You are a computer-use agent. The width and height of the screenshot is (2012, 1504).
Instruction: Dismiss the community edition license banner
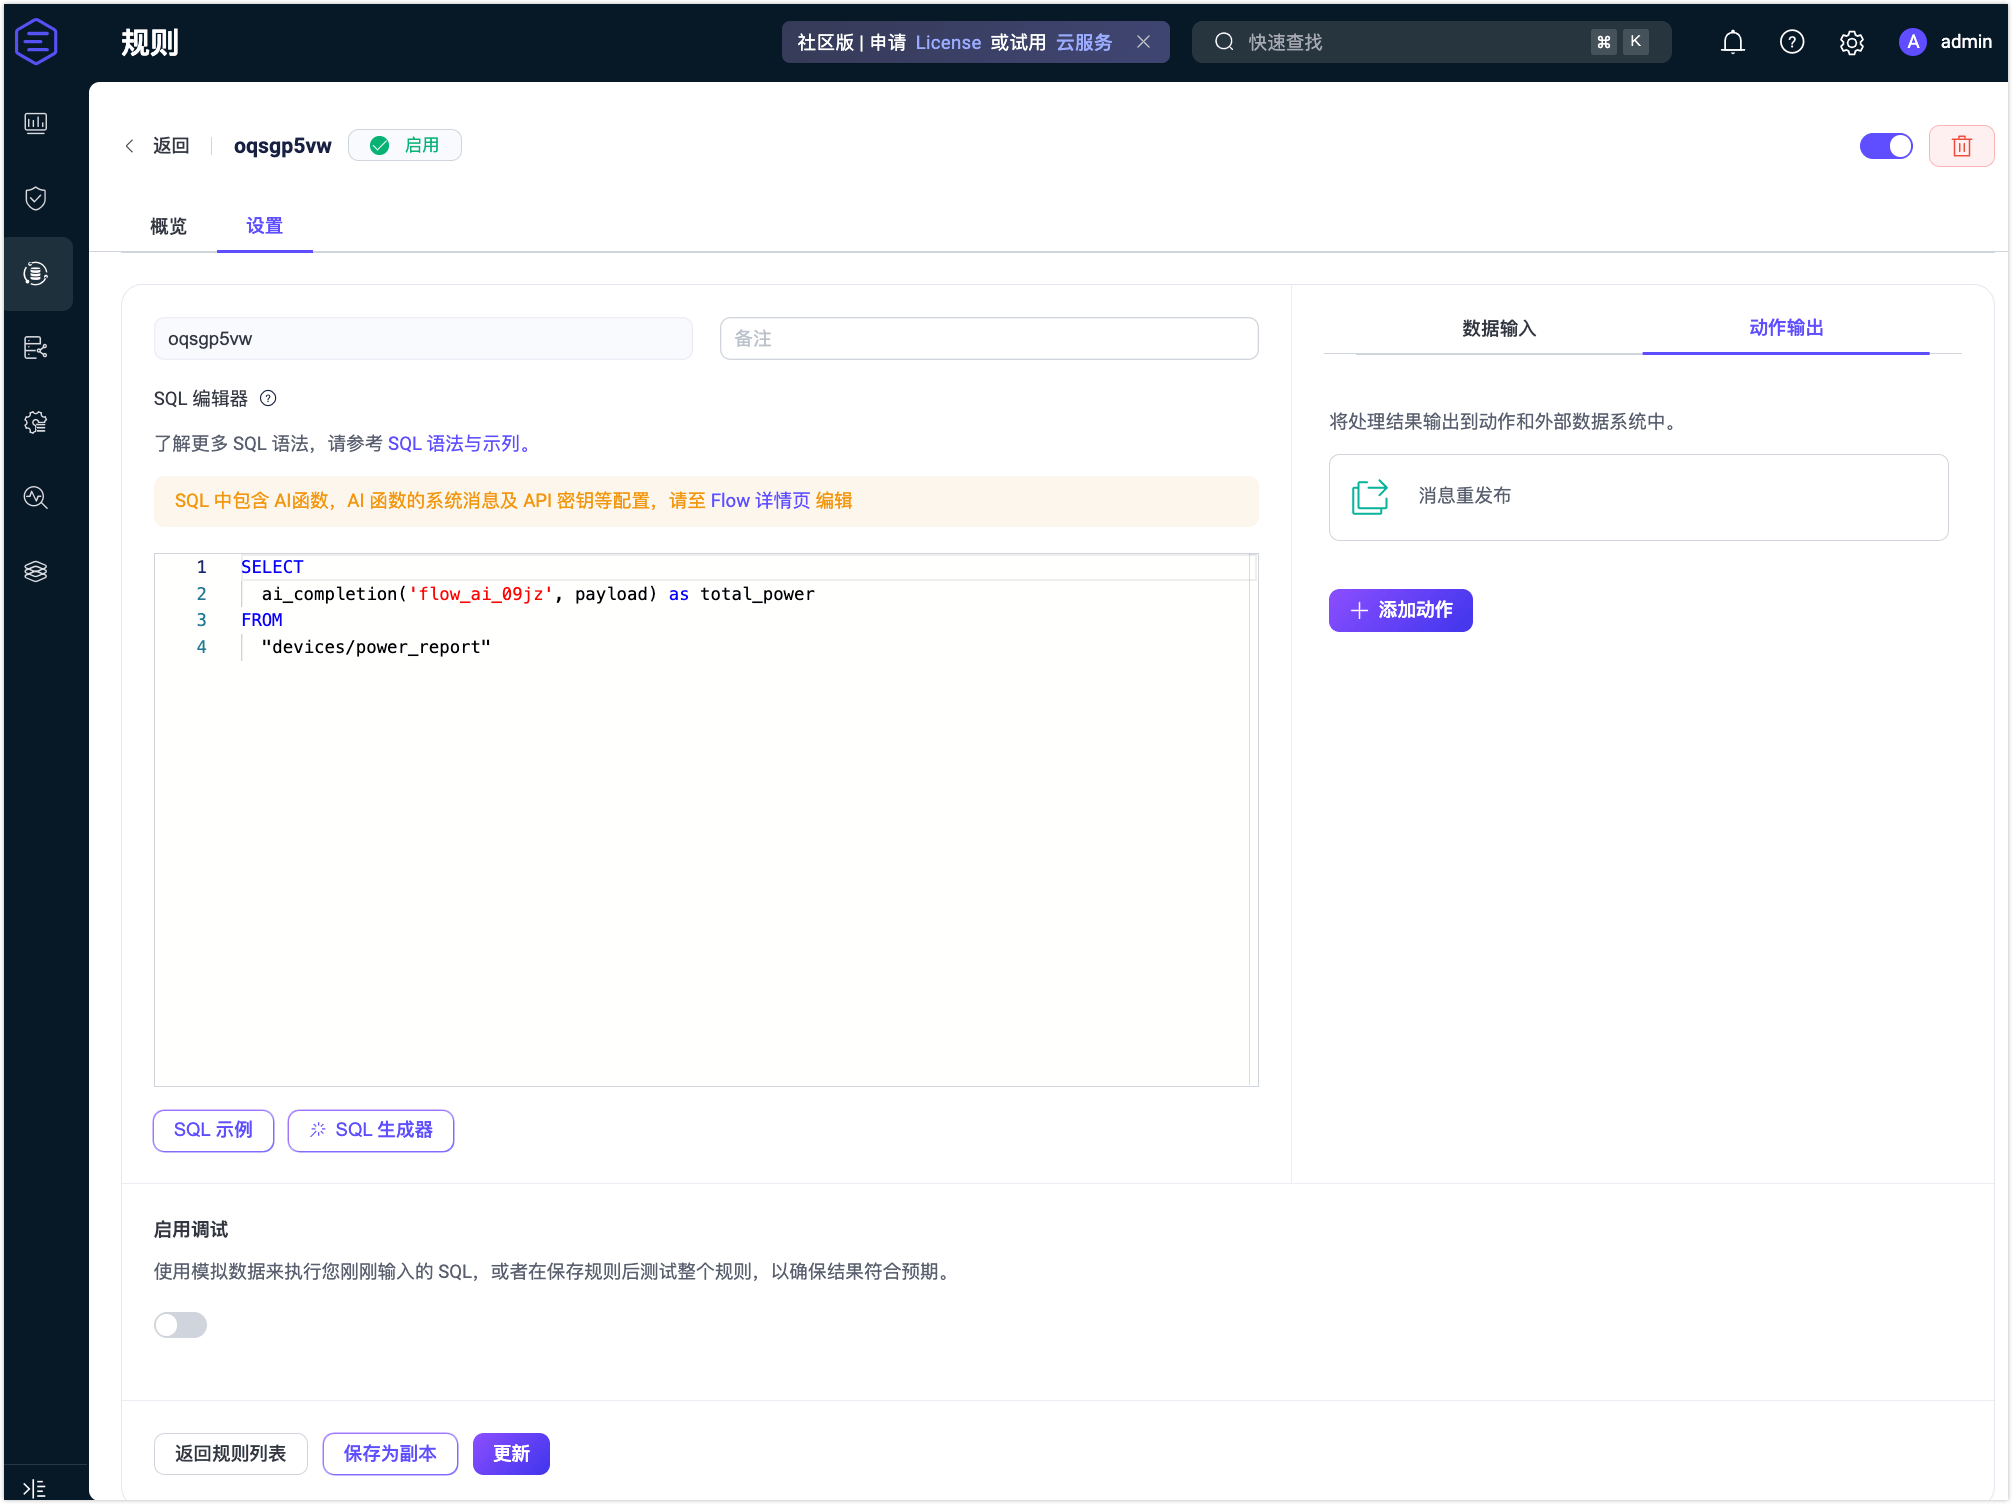1143,42
